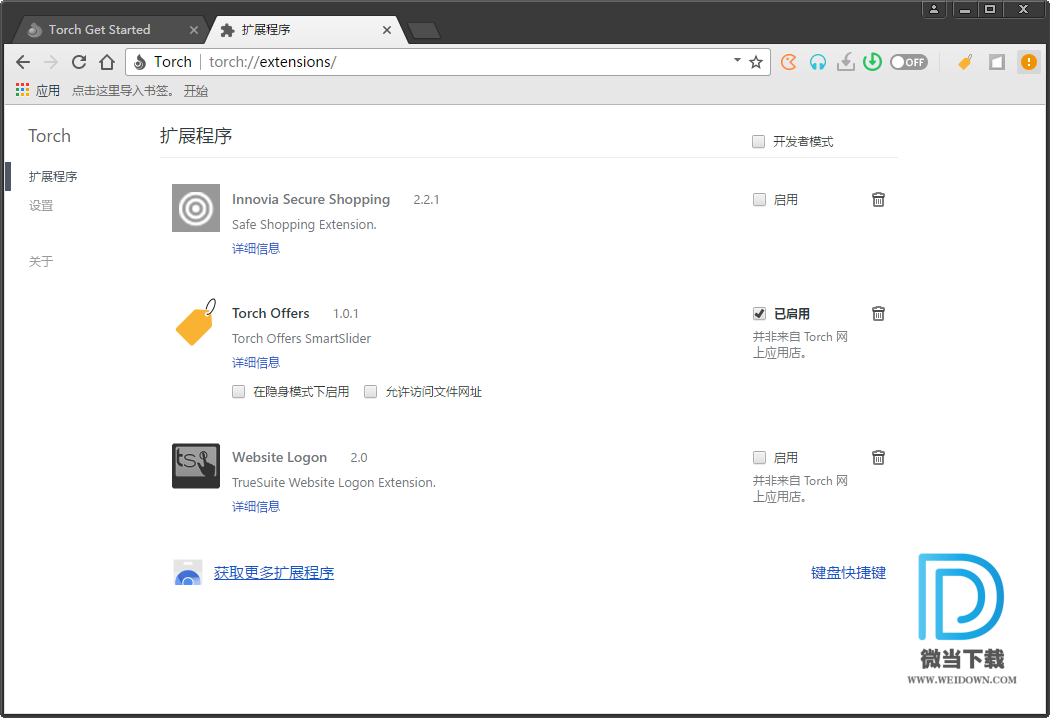Click the sidebar panel toolbar icon
Image resolution: width=1050 pixels, height=718 pixels.
pos(997,62)
